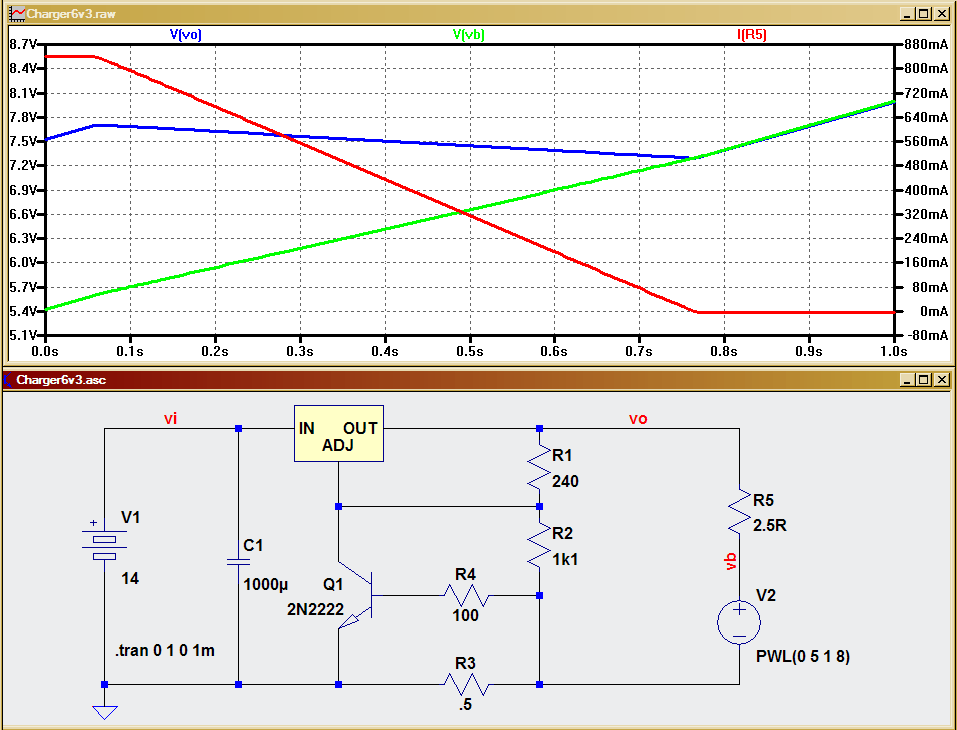Image resolution: width=957 pixels, height=730 pixels.
Task: Select the R3 resistor symbol
Action: 466,684
